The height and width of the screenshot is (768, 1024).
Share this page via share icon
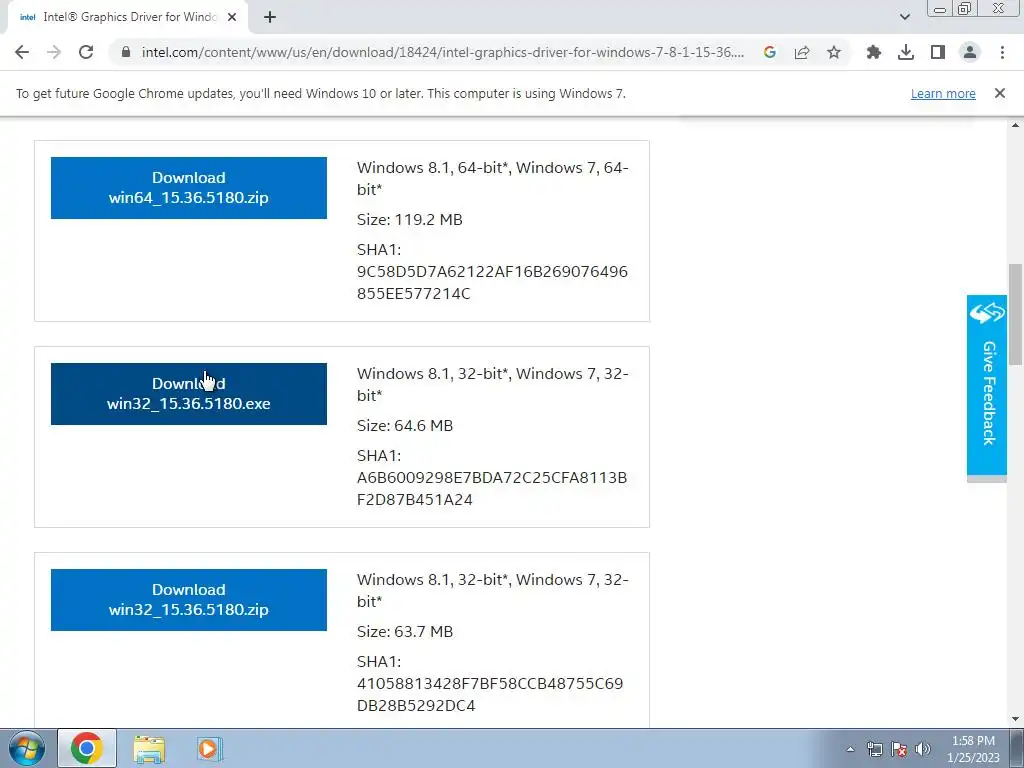(x=802, y=52)
